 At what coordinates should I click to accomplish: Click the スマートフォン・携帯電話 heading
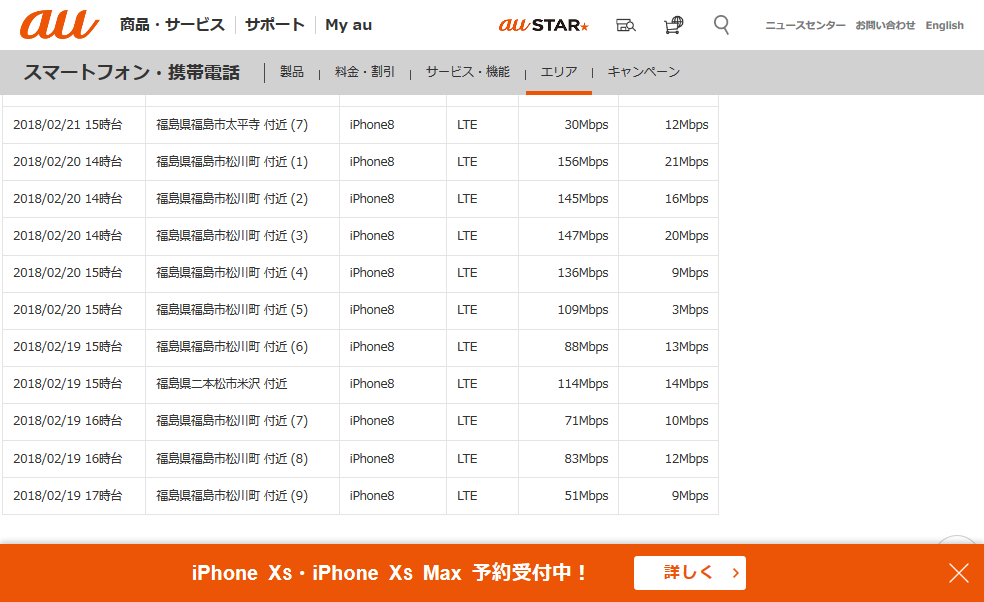pos(132,72)
